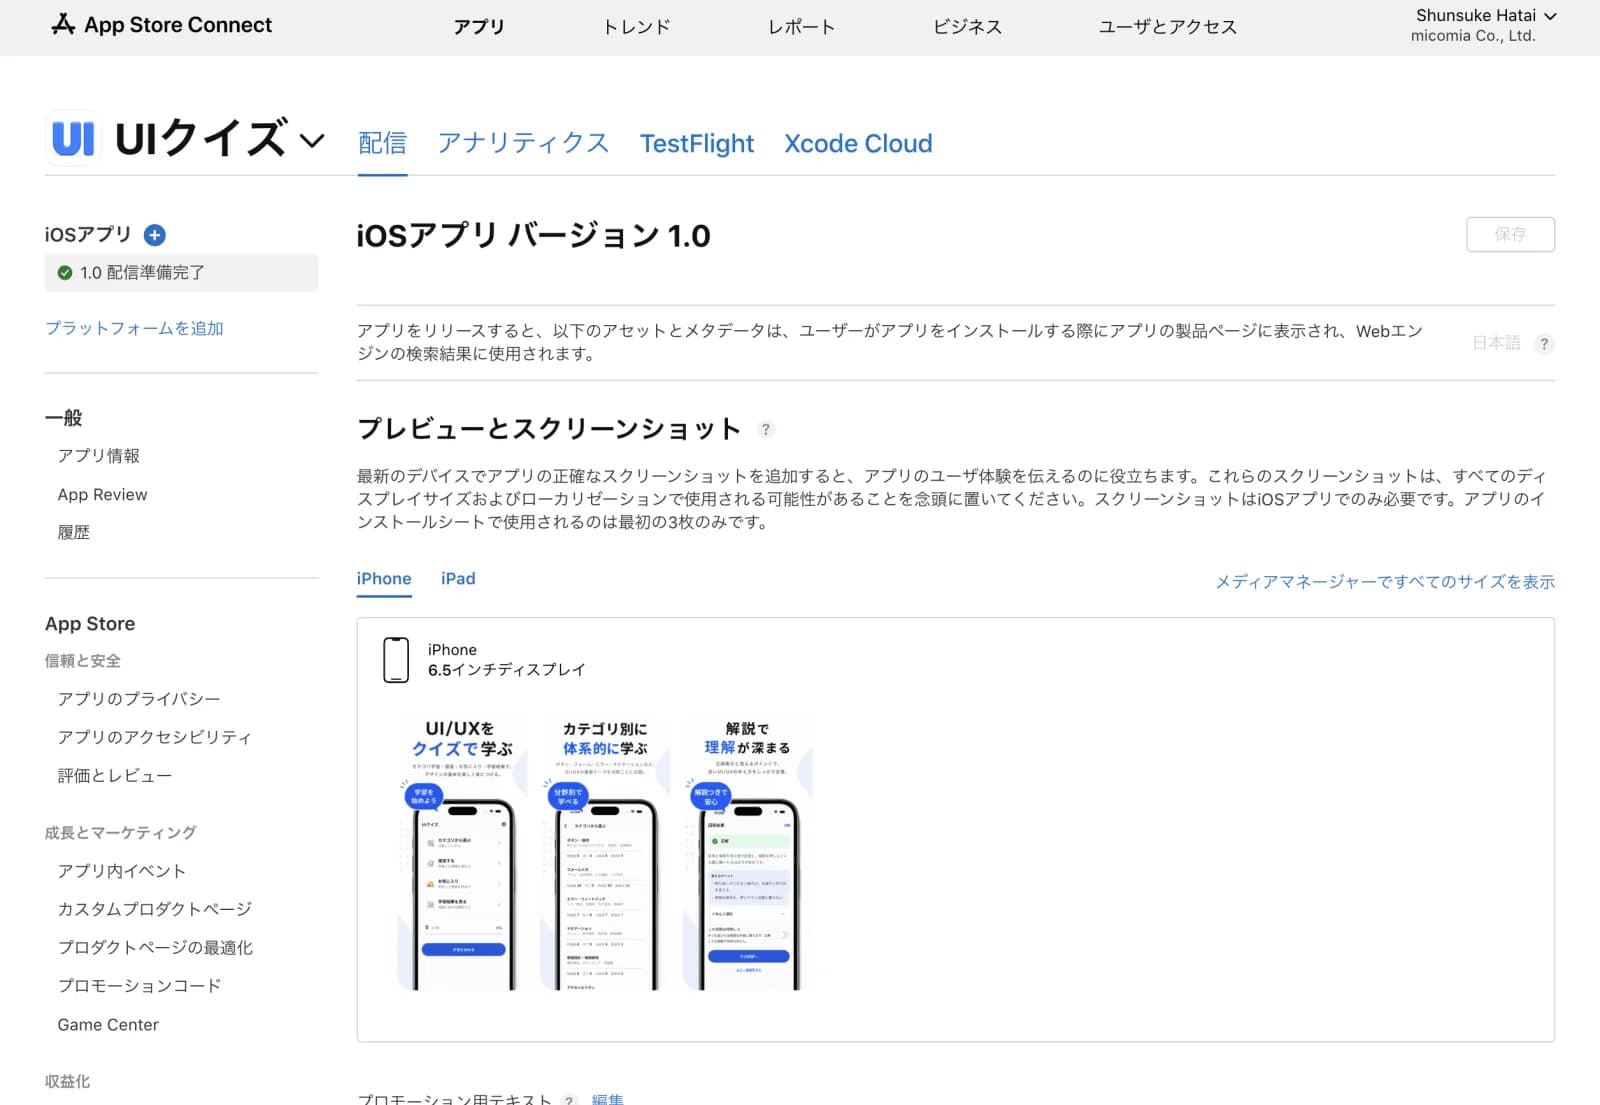
Task: Select the iPhone screenshots tab
Action: coord(384,579)
